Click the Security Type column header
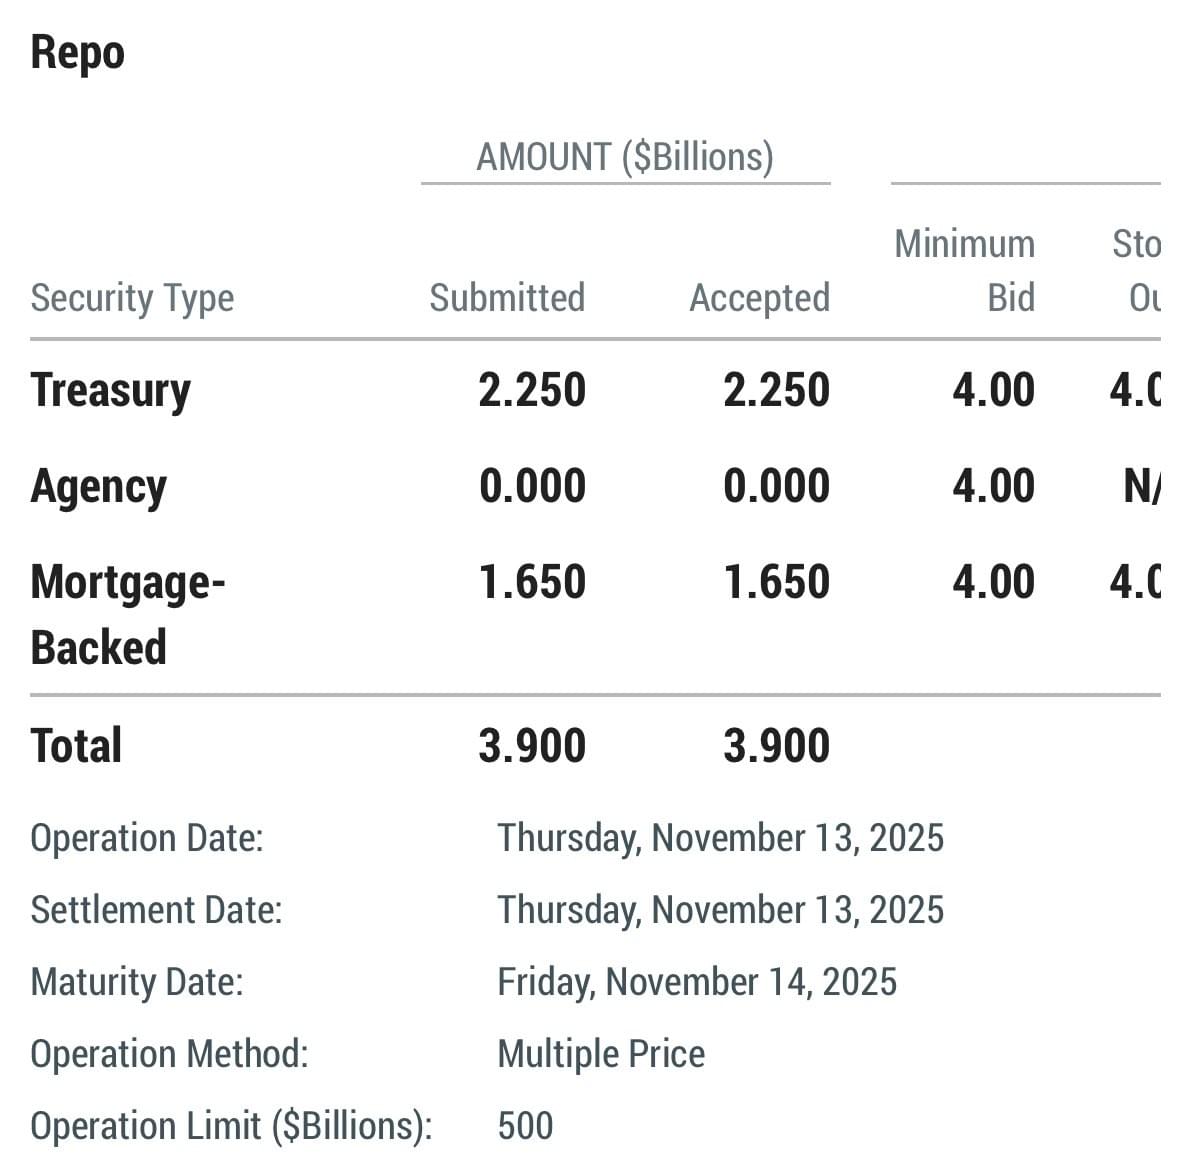1179x1162 pixels. click(132, 298)
